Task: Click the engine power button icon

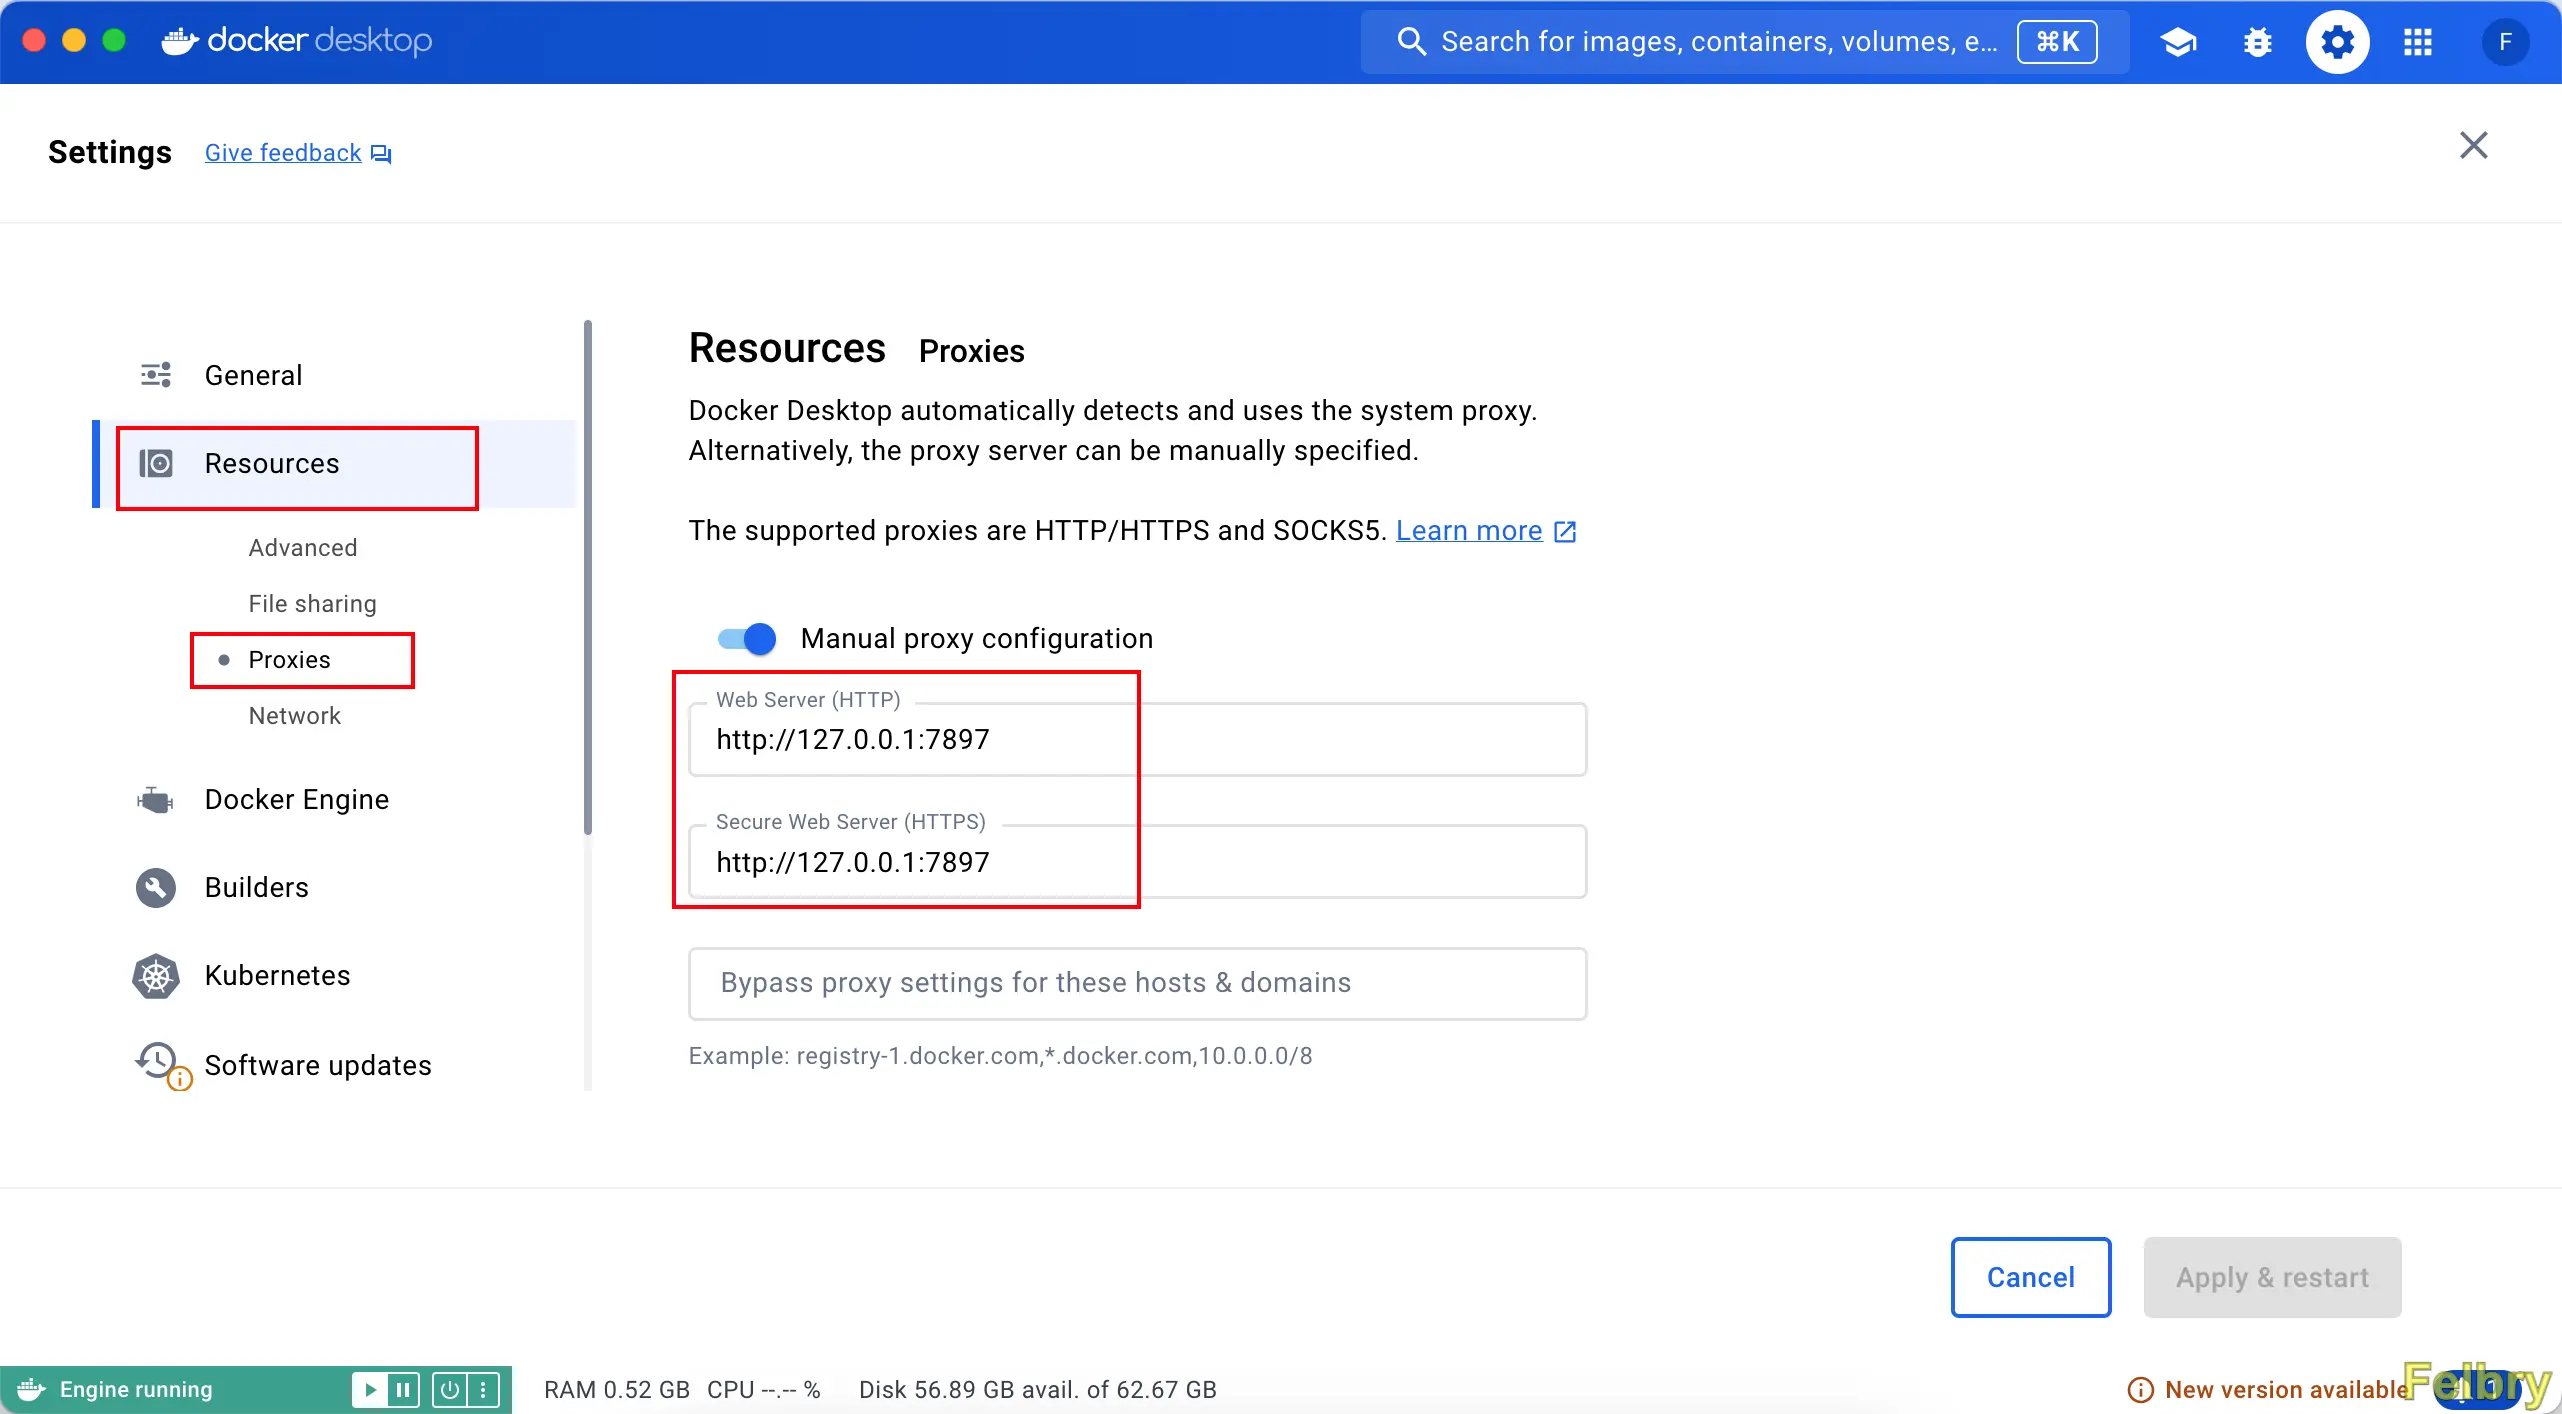Action: (x=450, y=1389)
